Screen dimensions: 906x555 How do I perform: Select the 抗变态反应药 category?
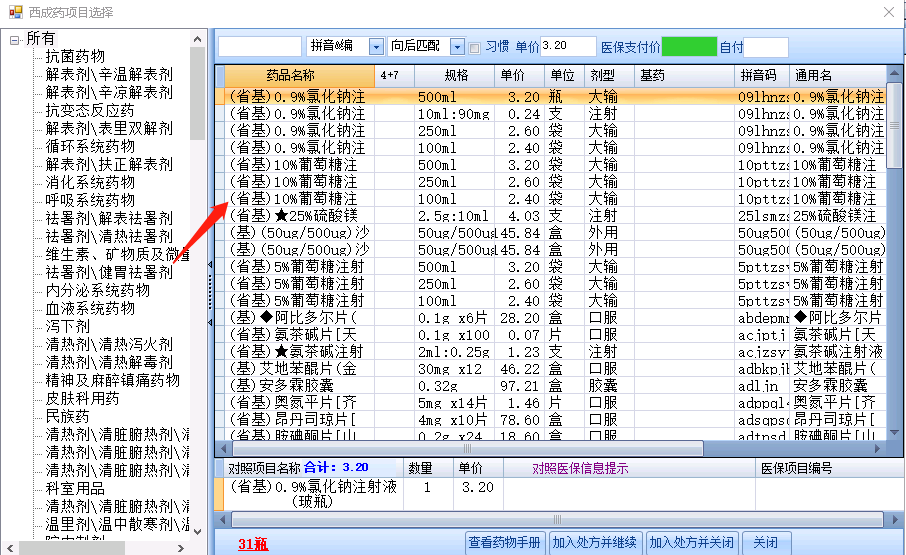[x=90, y=110]
